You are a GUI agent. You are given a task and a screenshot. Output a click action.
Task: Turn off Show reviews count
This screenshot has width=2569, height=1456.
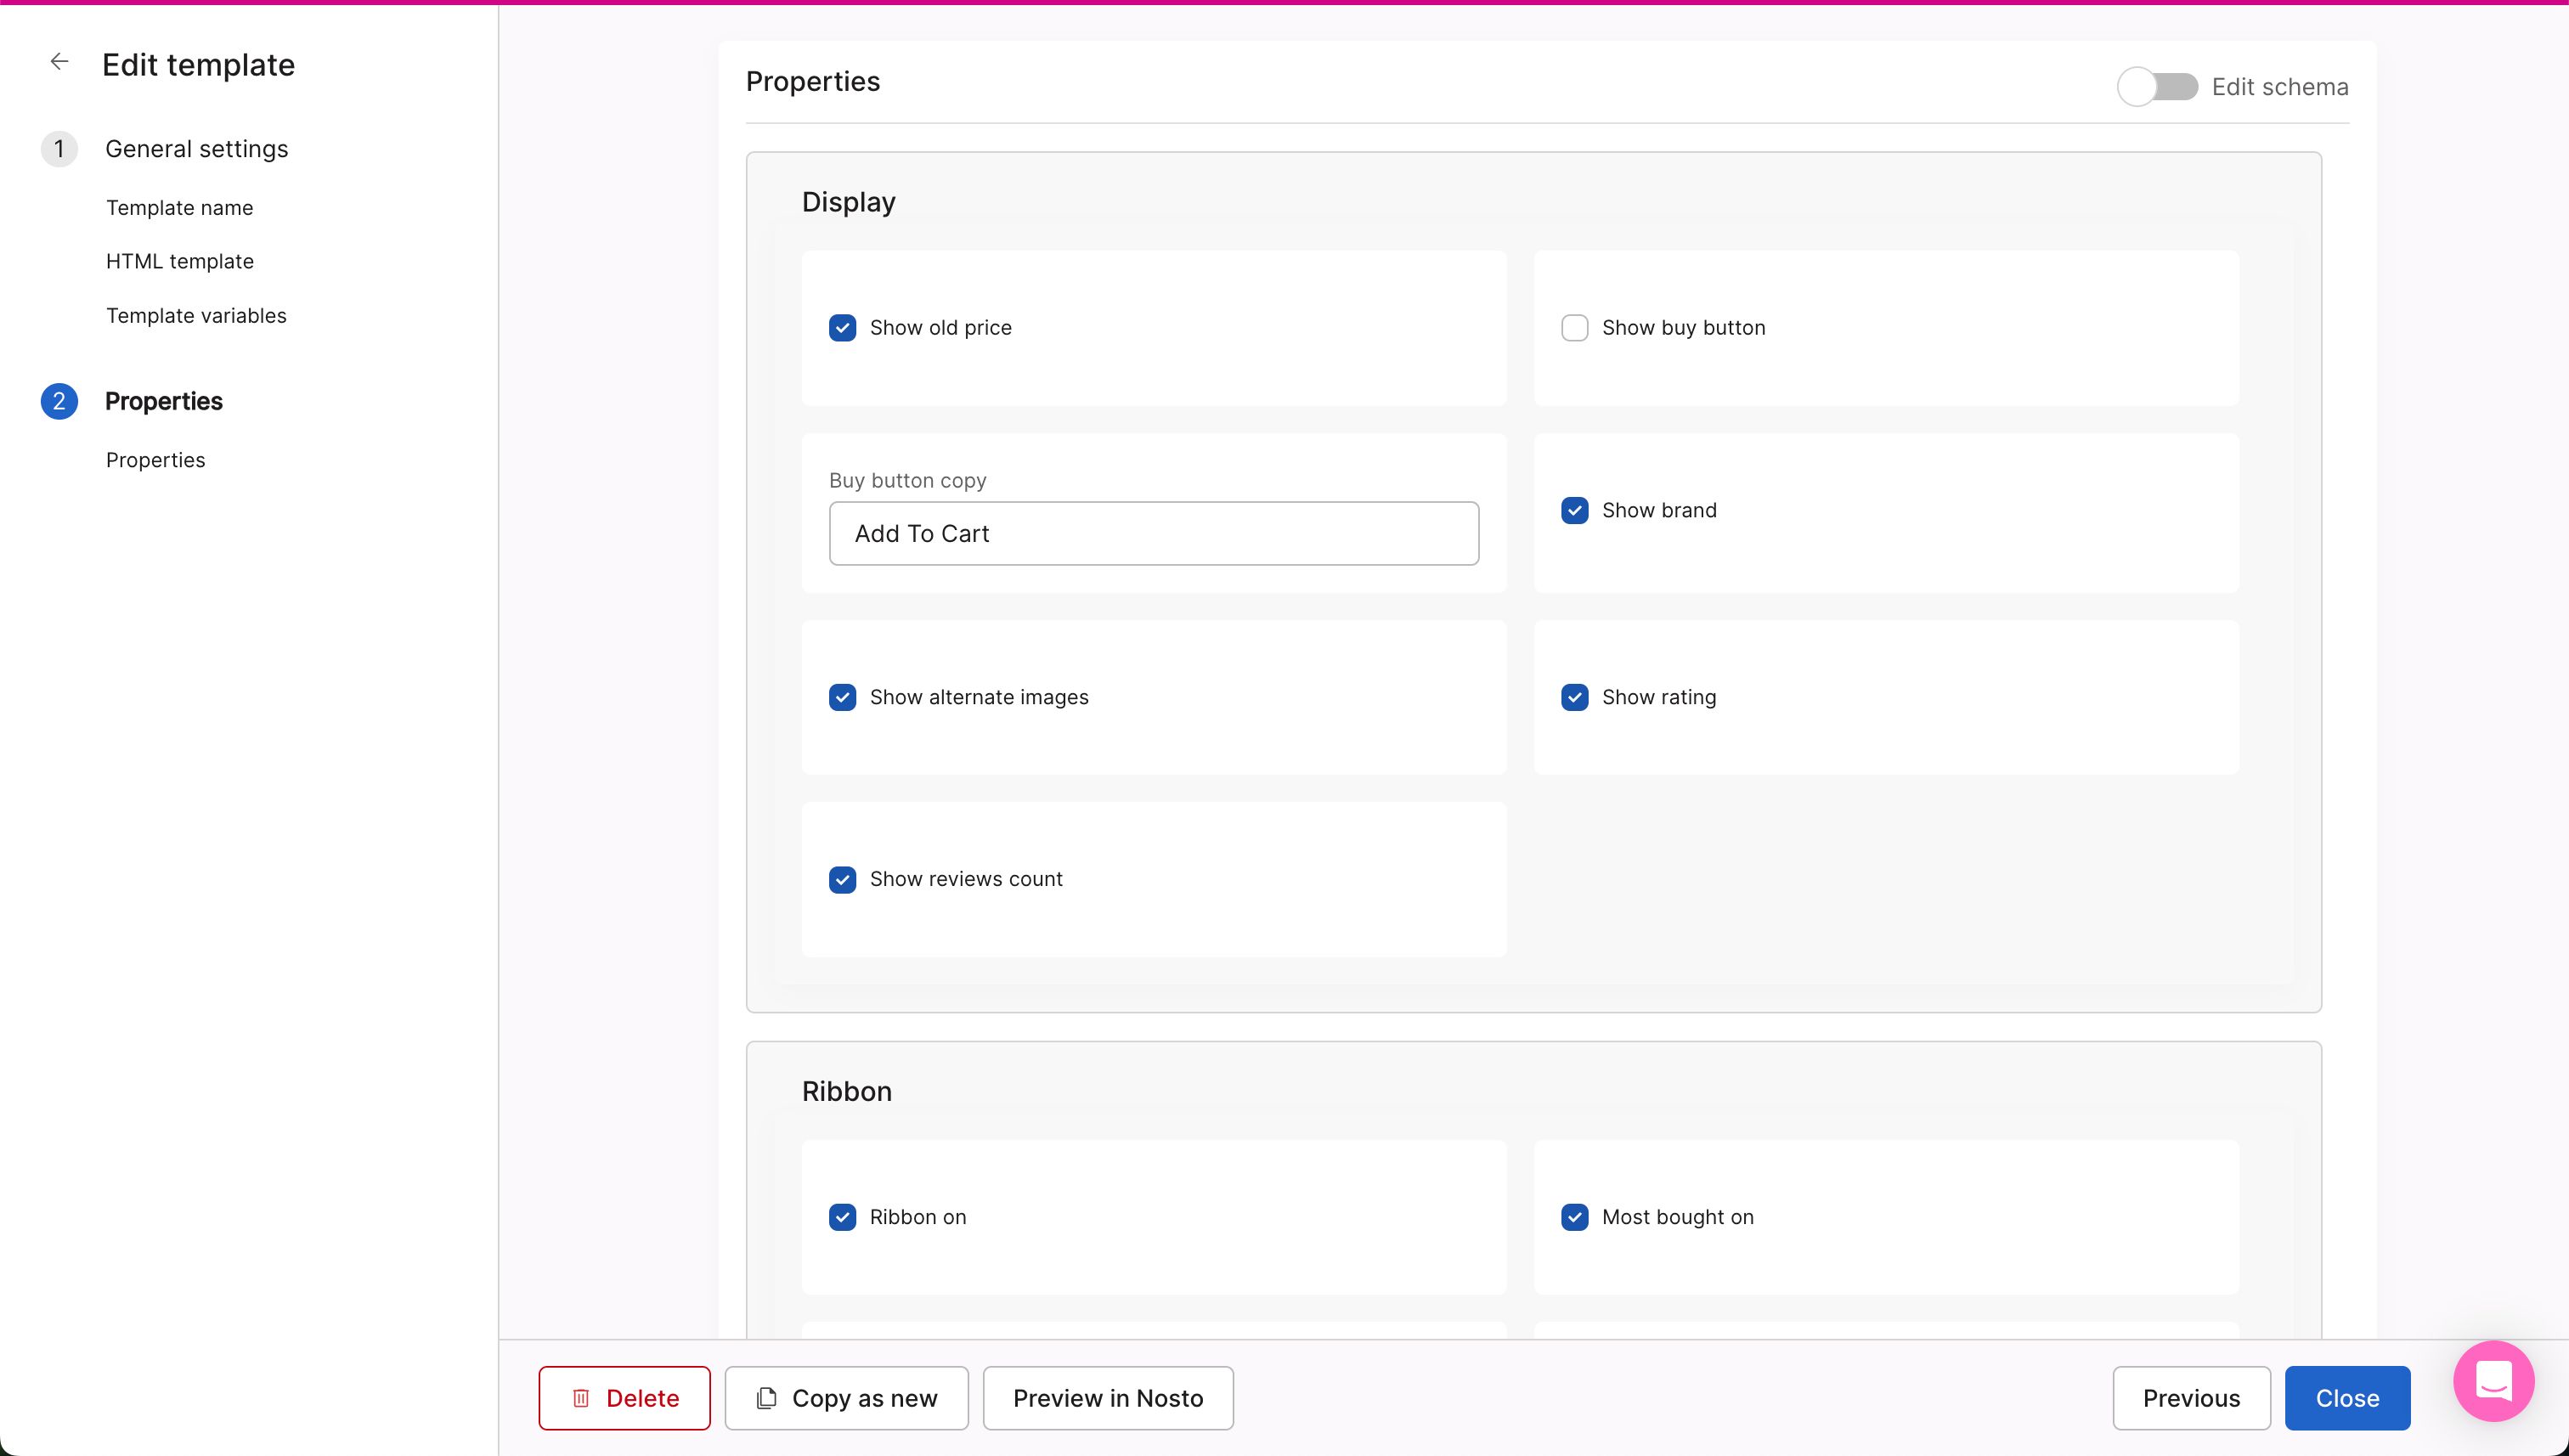pos(842,879)
